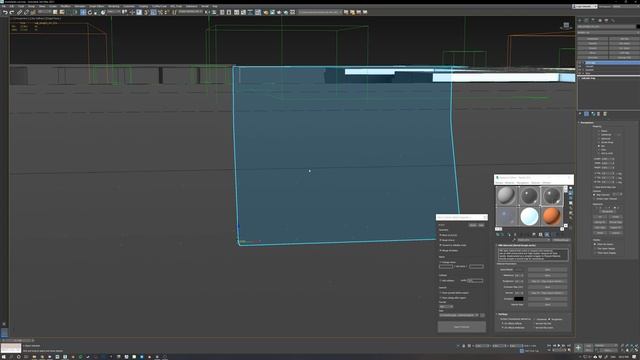This screenshot has height=360, width=640.
Task: Activate the Select and Rotate tool
Action: pyautogui.click(x=90, y=12)
